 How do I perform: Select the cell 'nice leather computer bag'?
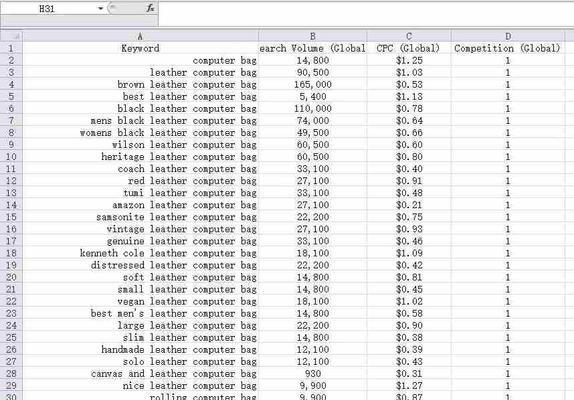(140, 386)
